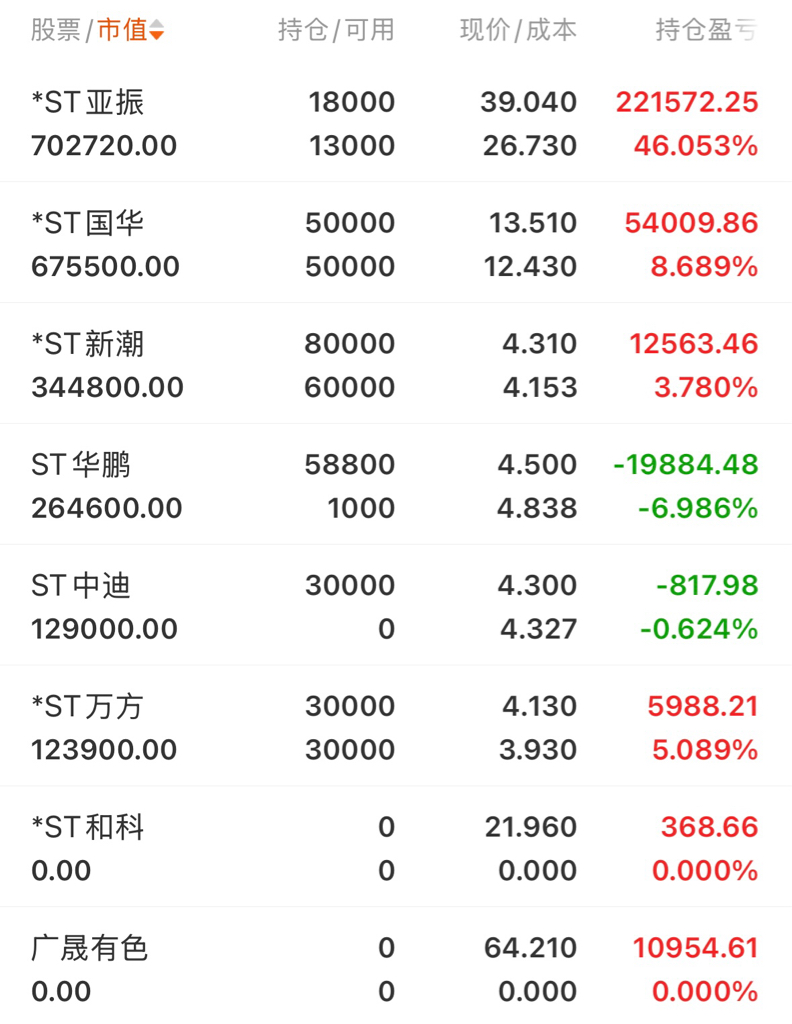Viewport: 792px width, 1024px height.
Task: Select the ST华鹏 holding
Action: [x=396, y=485]
